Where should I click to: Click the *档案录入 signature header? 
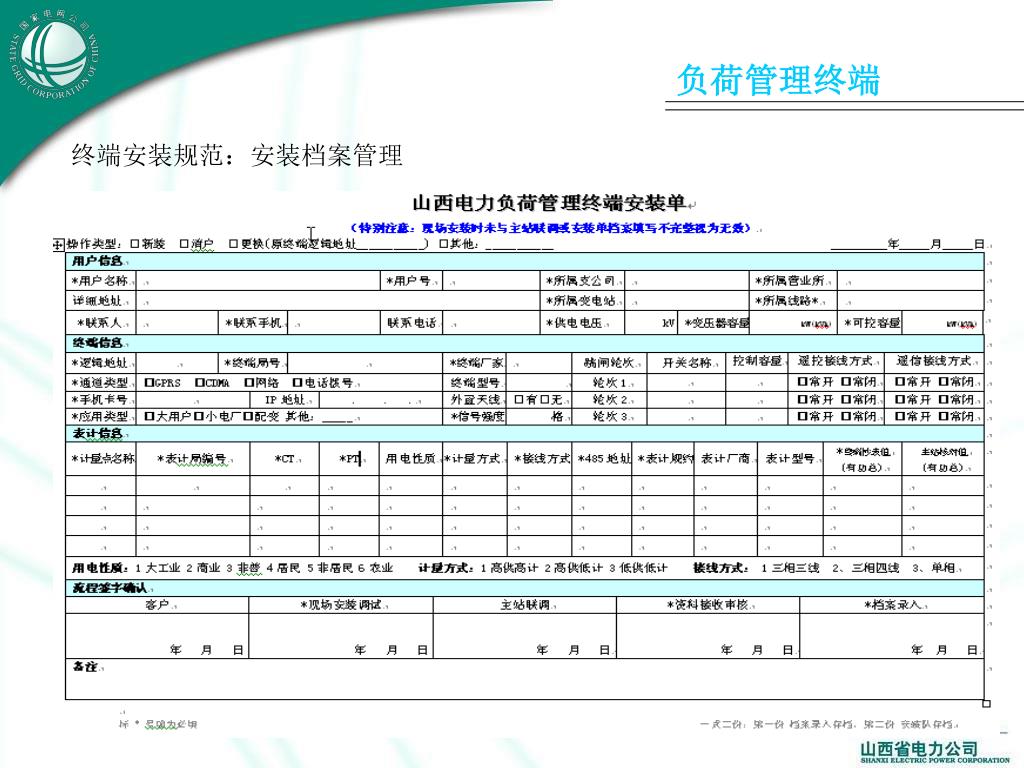891,605
